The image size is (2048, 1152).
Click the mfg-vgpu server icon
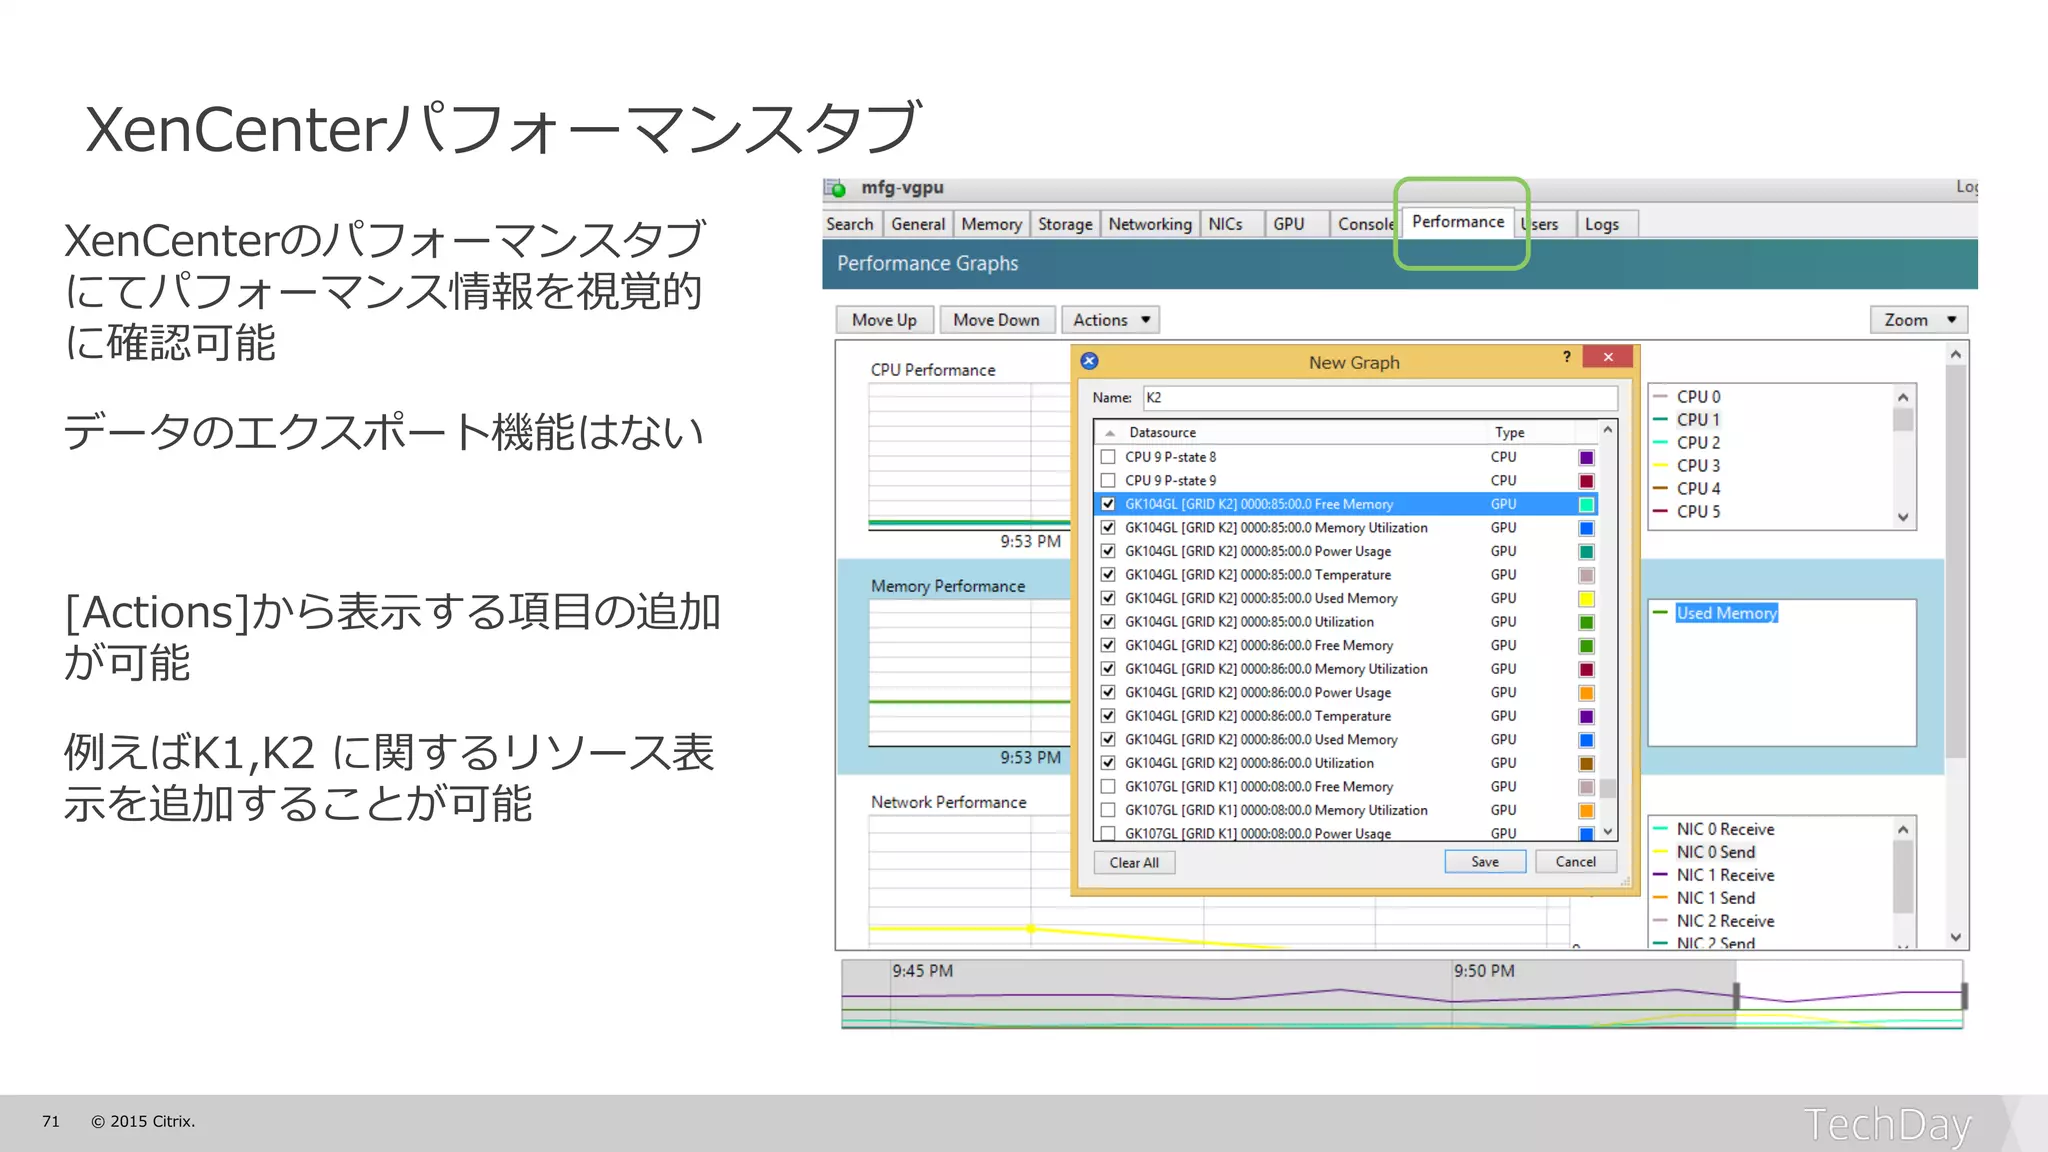coord(835,188)
